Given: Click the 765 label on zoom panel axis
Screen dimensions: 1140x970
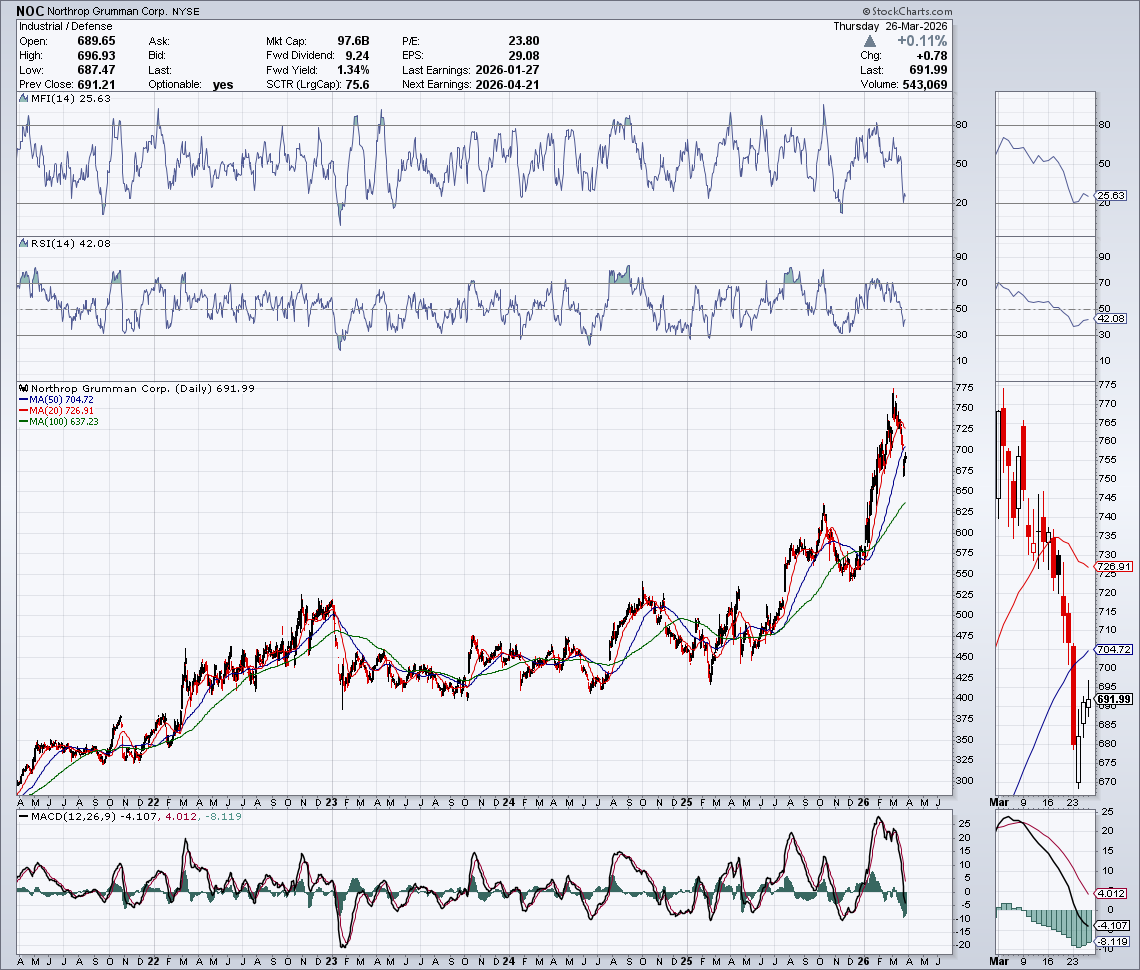Looking at the screenshot, I should pos(1108,422).
